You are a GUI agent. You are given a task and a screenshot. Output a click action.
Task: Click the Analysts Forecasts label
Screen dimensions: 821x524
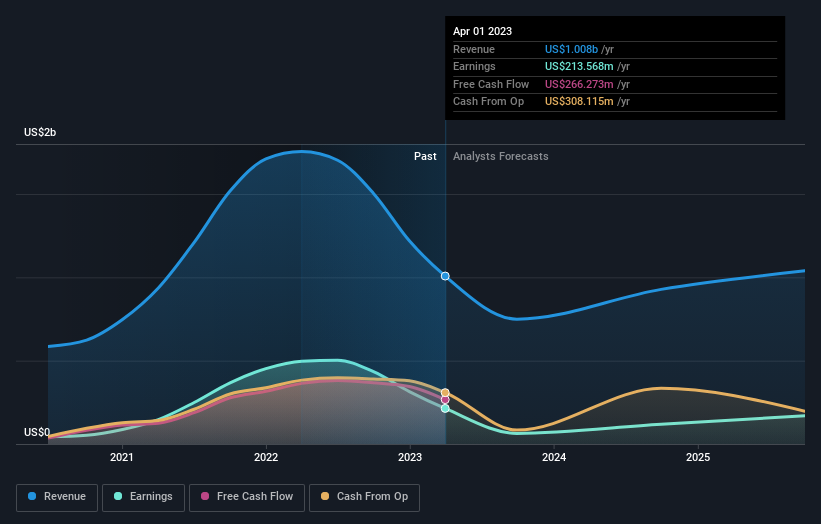pyautogui.click(x=501, y=157)
